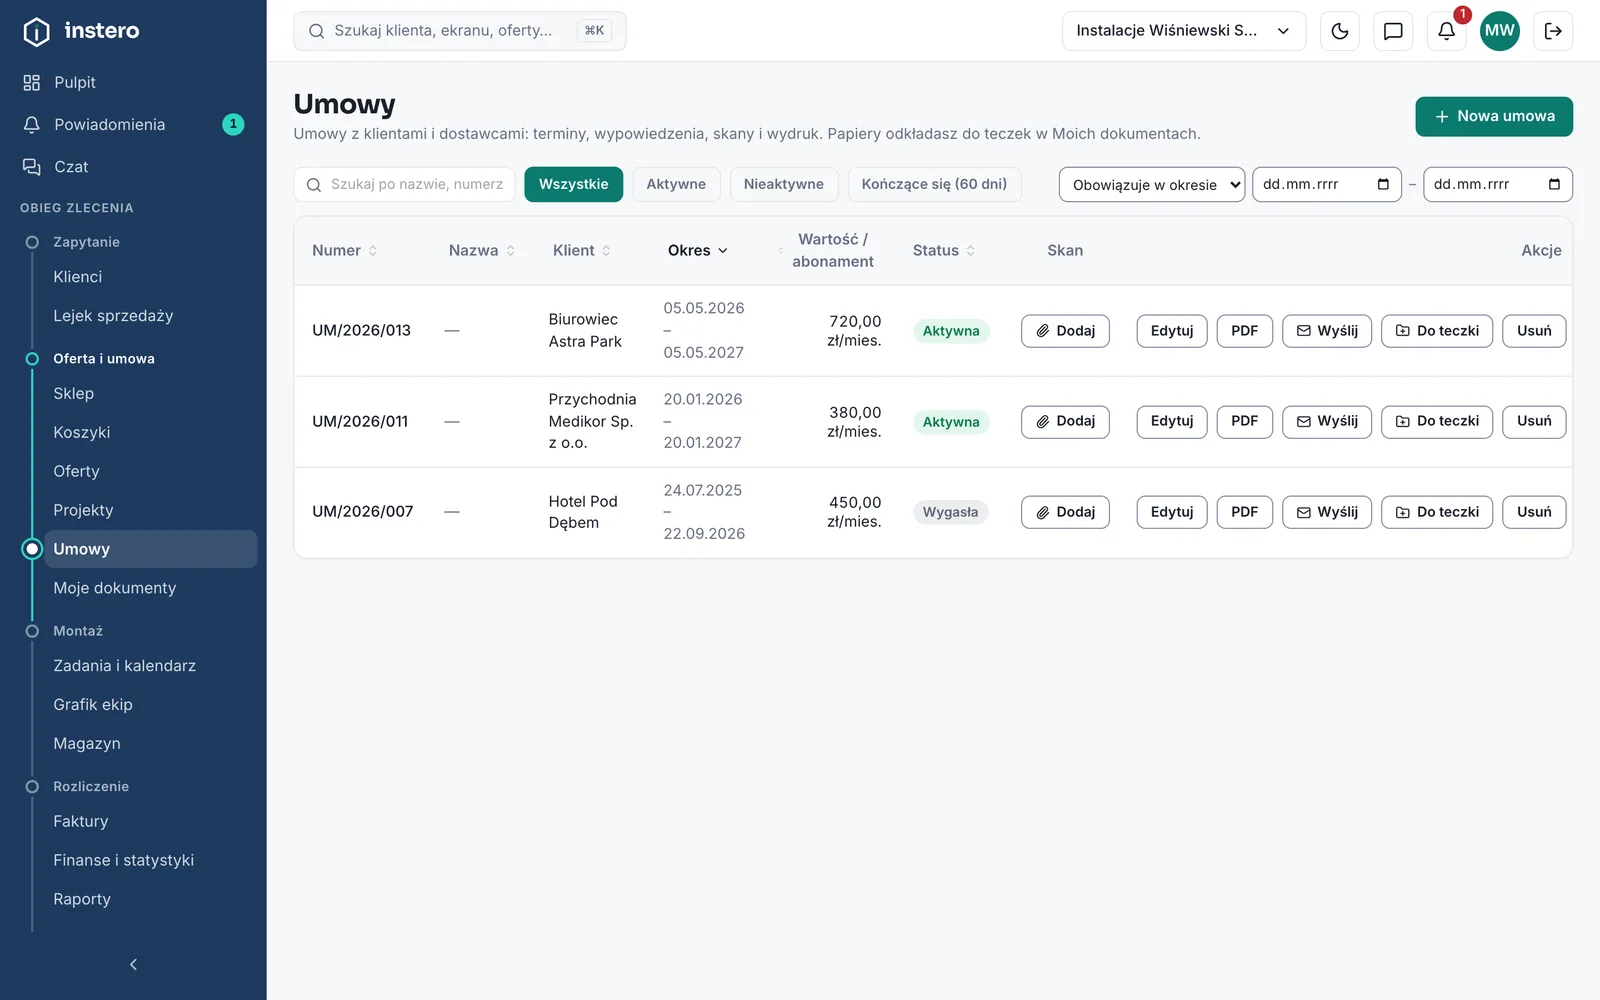
Task: Toggle dark mode with the moon icon
Action: [x=1340, y=31]
